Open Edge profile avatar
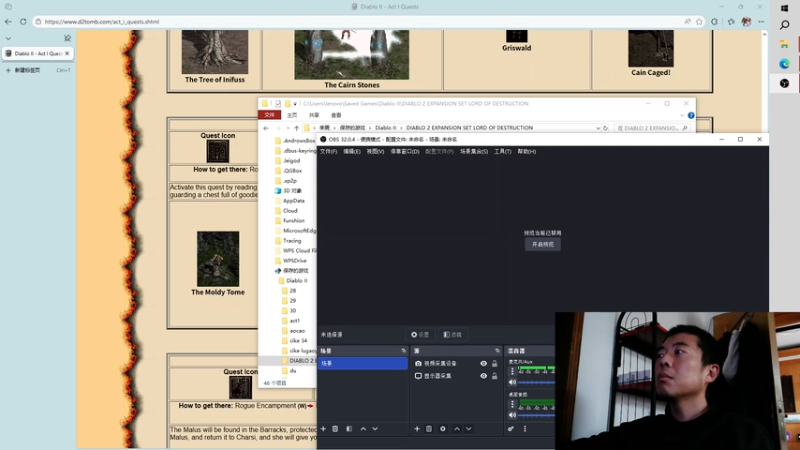800x450 pixels. 746,21
